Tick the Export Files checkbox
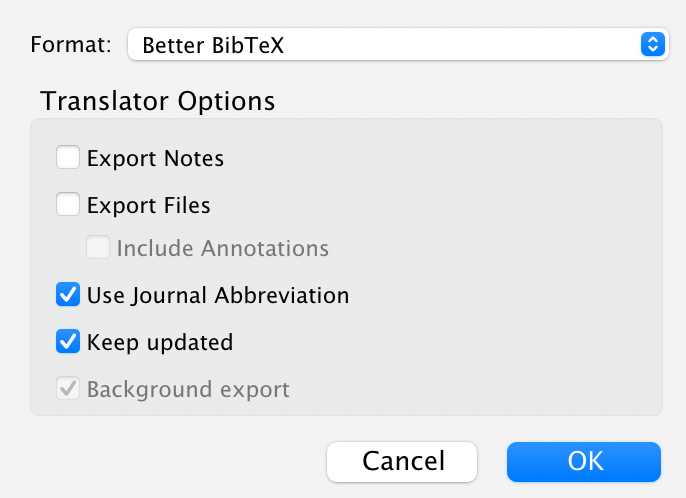Viewport: 686px width, 498px height. tap(68, 204)
